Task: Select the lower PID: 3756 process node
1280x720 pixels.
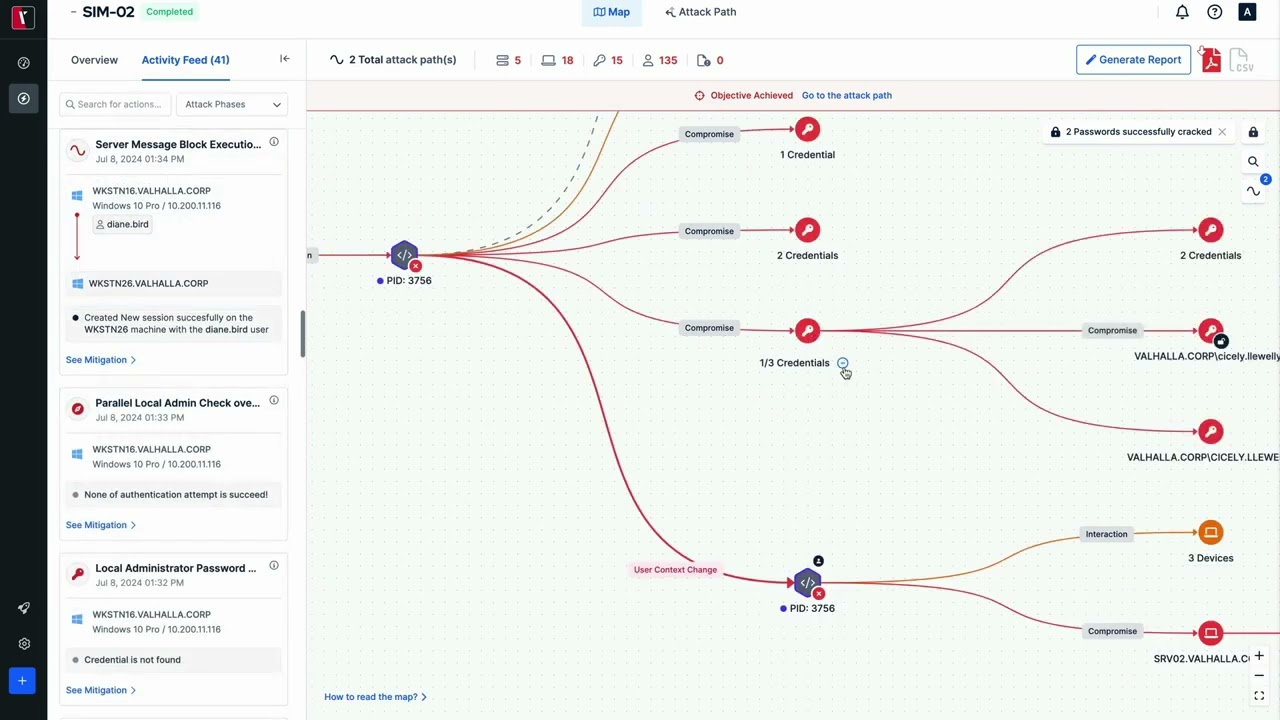Action: point(807,583)
